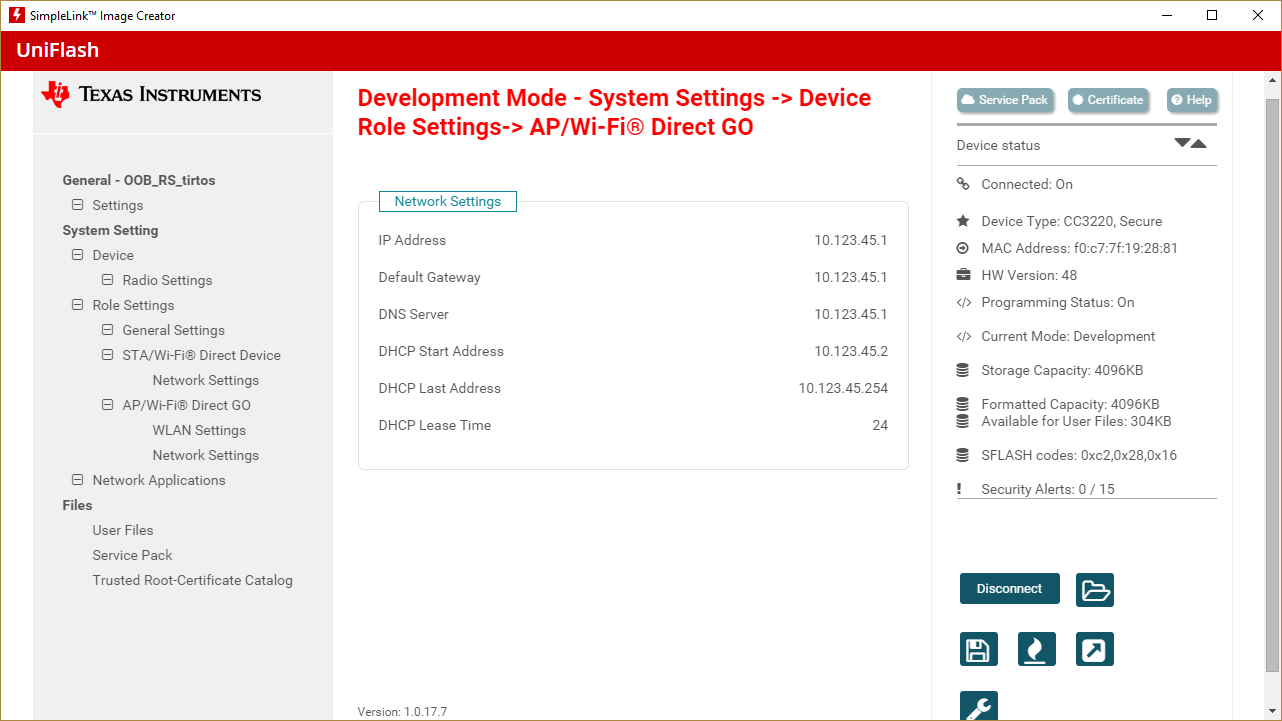The width and height of the screenshot is (1282, 721).
Task: Click the SimpleLink app icon in title bar
Action: 16,16
